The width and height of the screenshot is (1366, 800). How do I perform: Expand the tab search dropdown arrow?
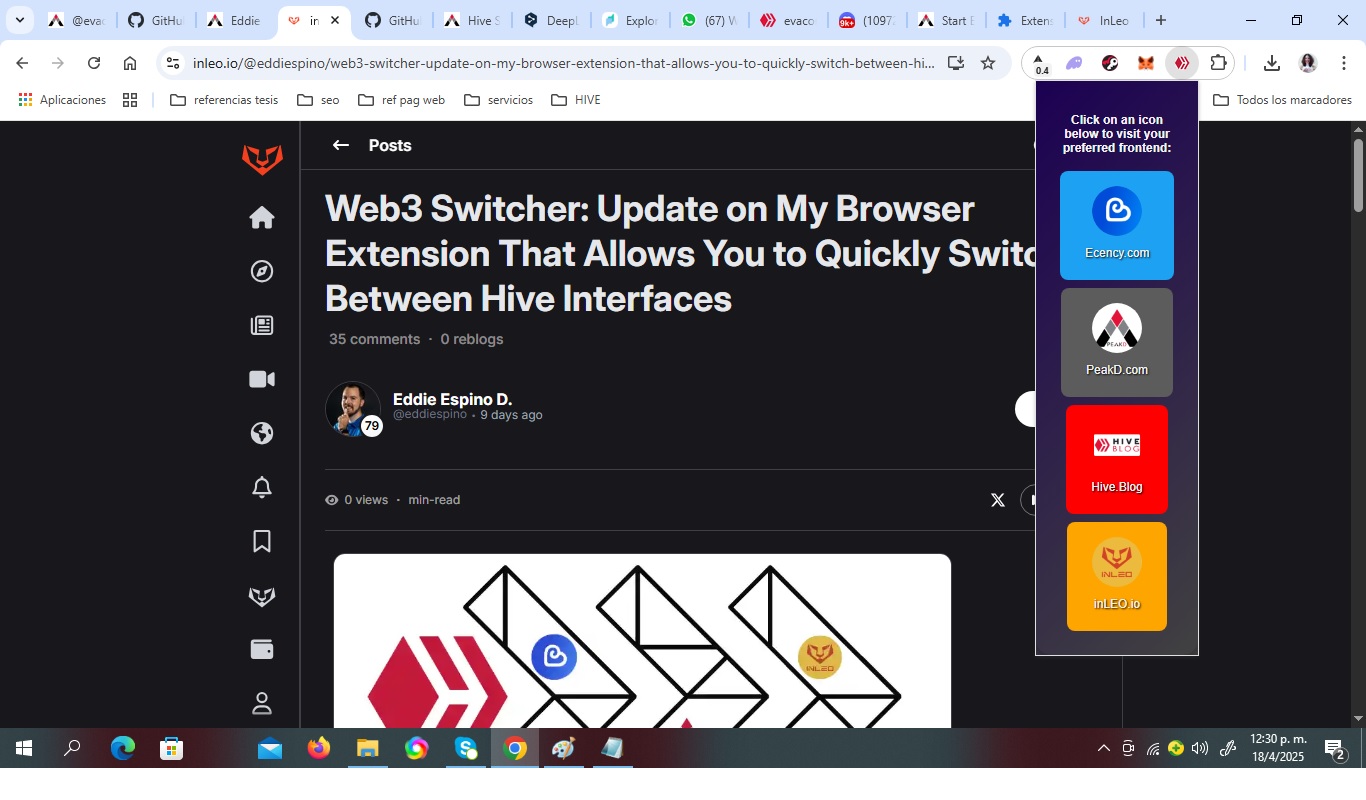click(x=19, y=20)
